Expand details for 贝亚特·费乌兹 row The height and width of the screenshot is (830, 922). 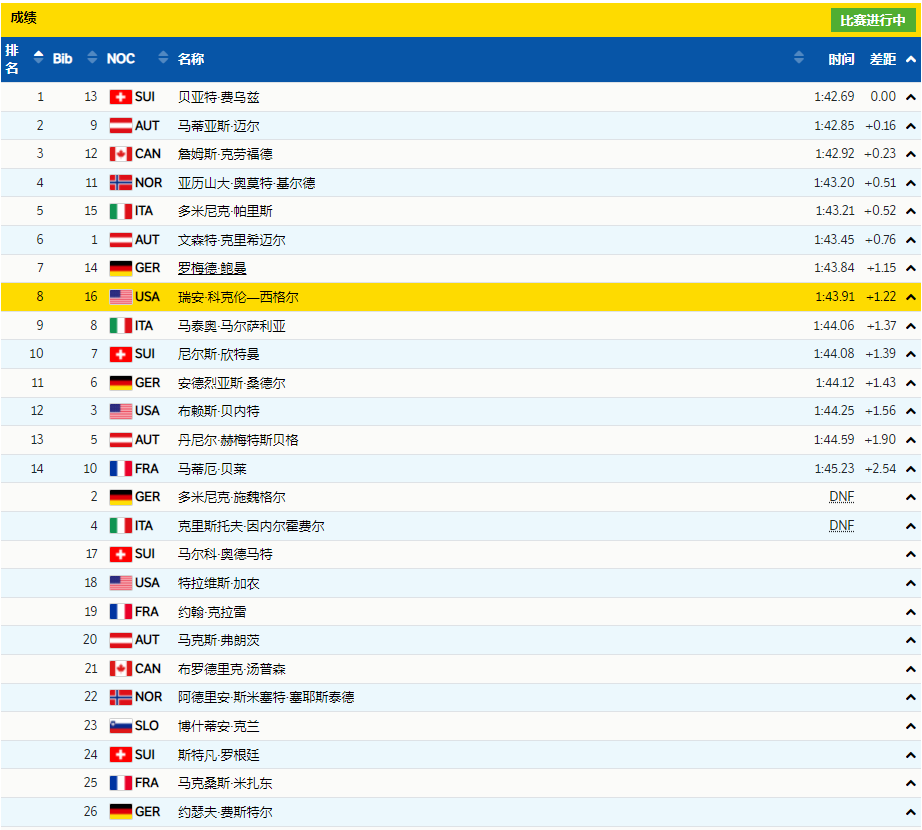(910, 97)
